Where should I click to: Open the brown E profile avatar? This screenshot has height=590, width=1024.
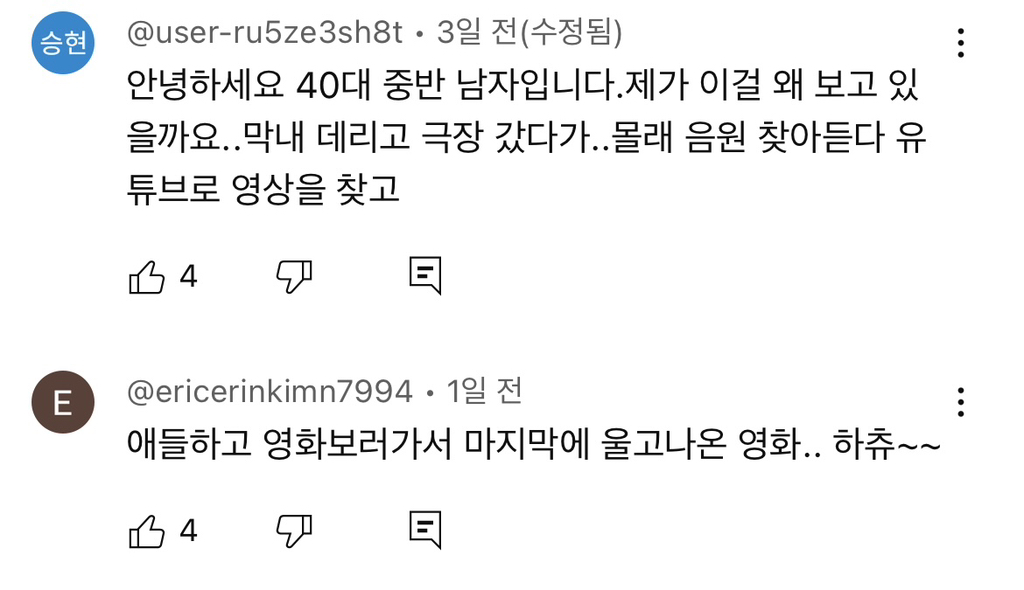[63, 403]
